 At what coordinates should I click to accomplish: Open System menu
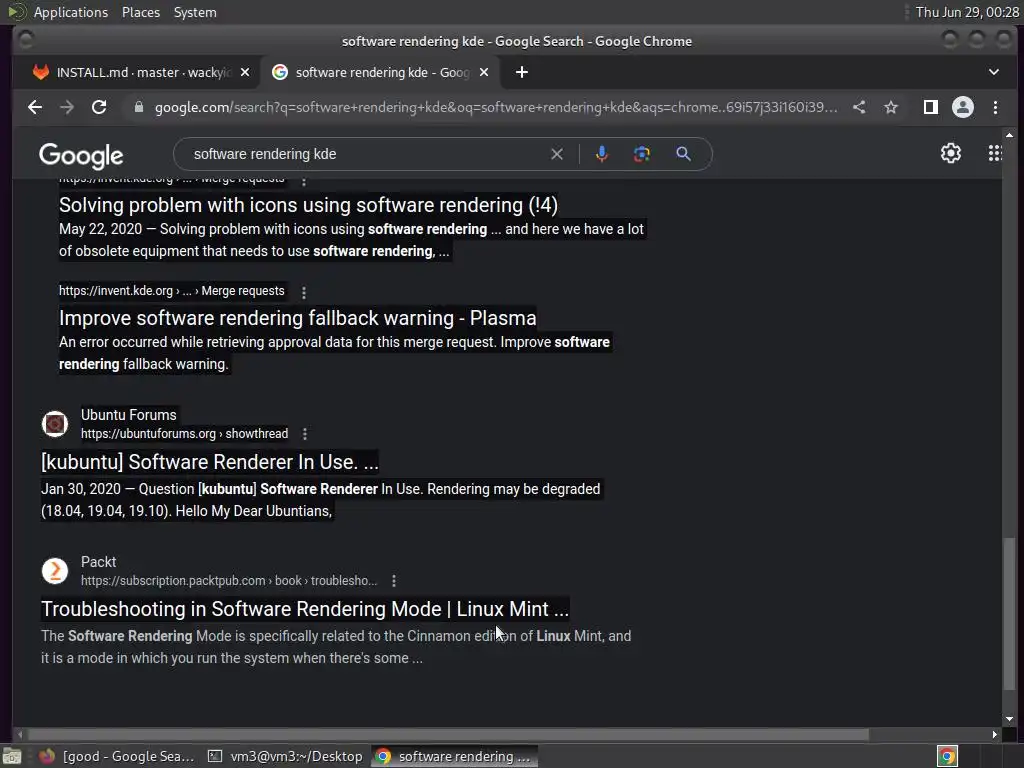point(195,12)
